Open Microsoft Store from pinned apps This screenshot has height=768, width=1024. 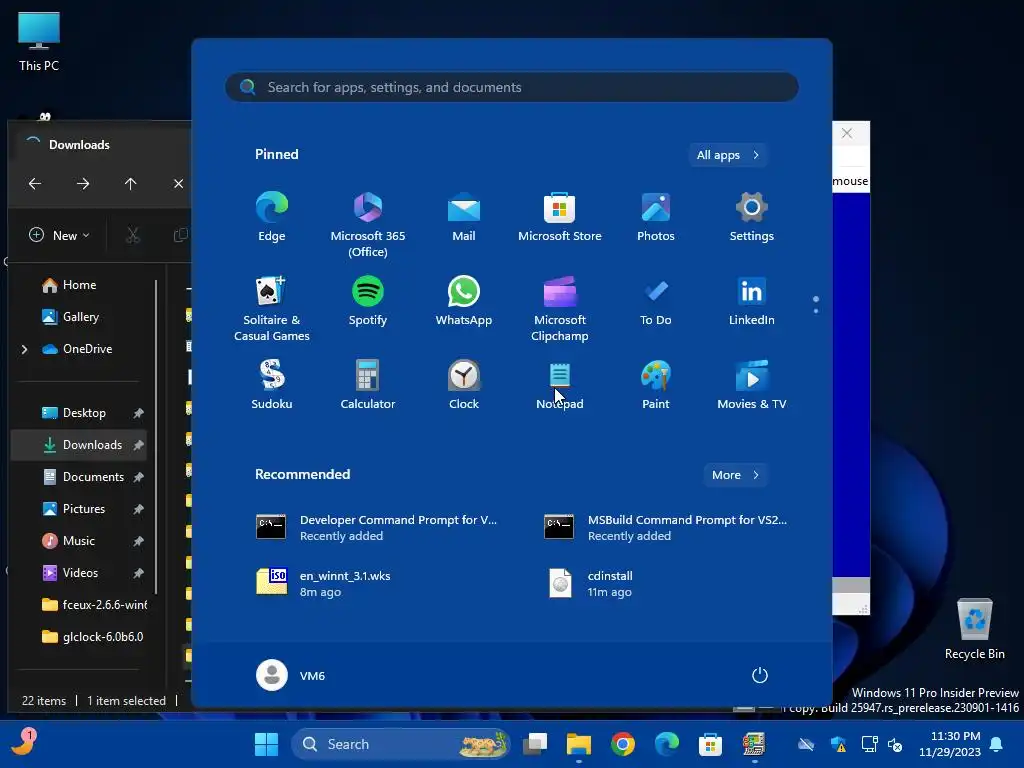point(560,217)
